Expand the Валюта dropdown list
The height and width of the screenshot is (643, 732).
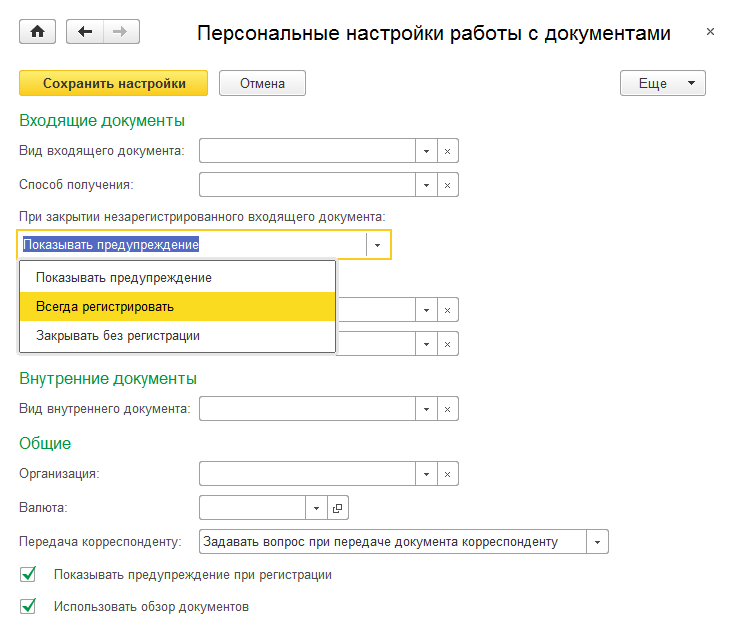coord(315,508)
